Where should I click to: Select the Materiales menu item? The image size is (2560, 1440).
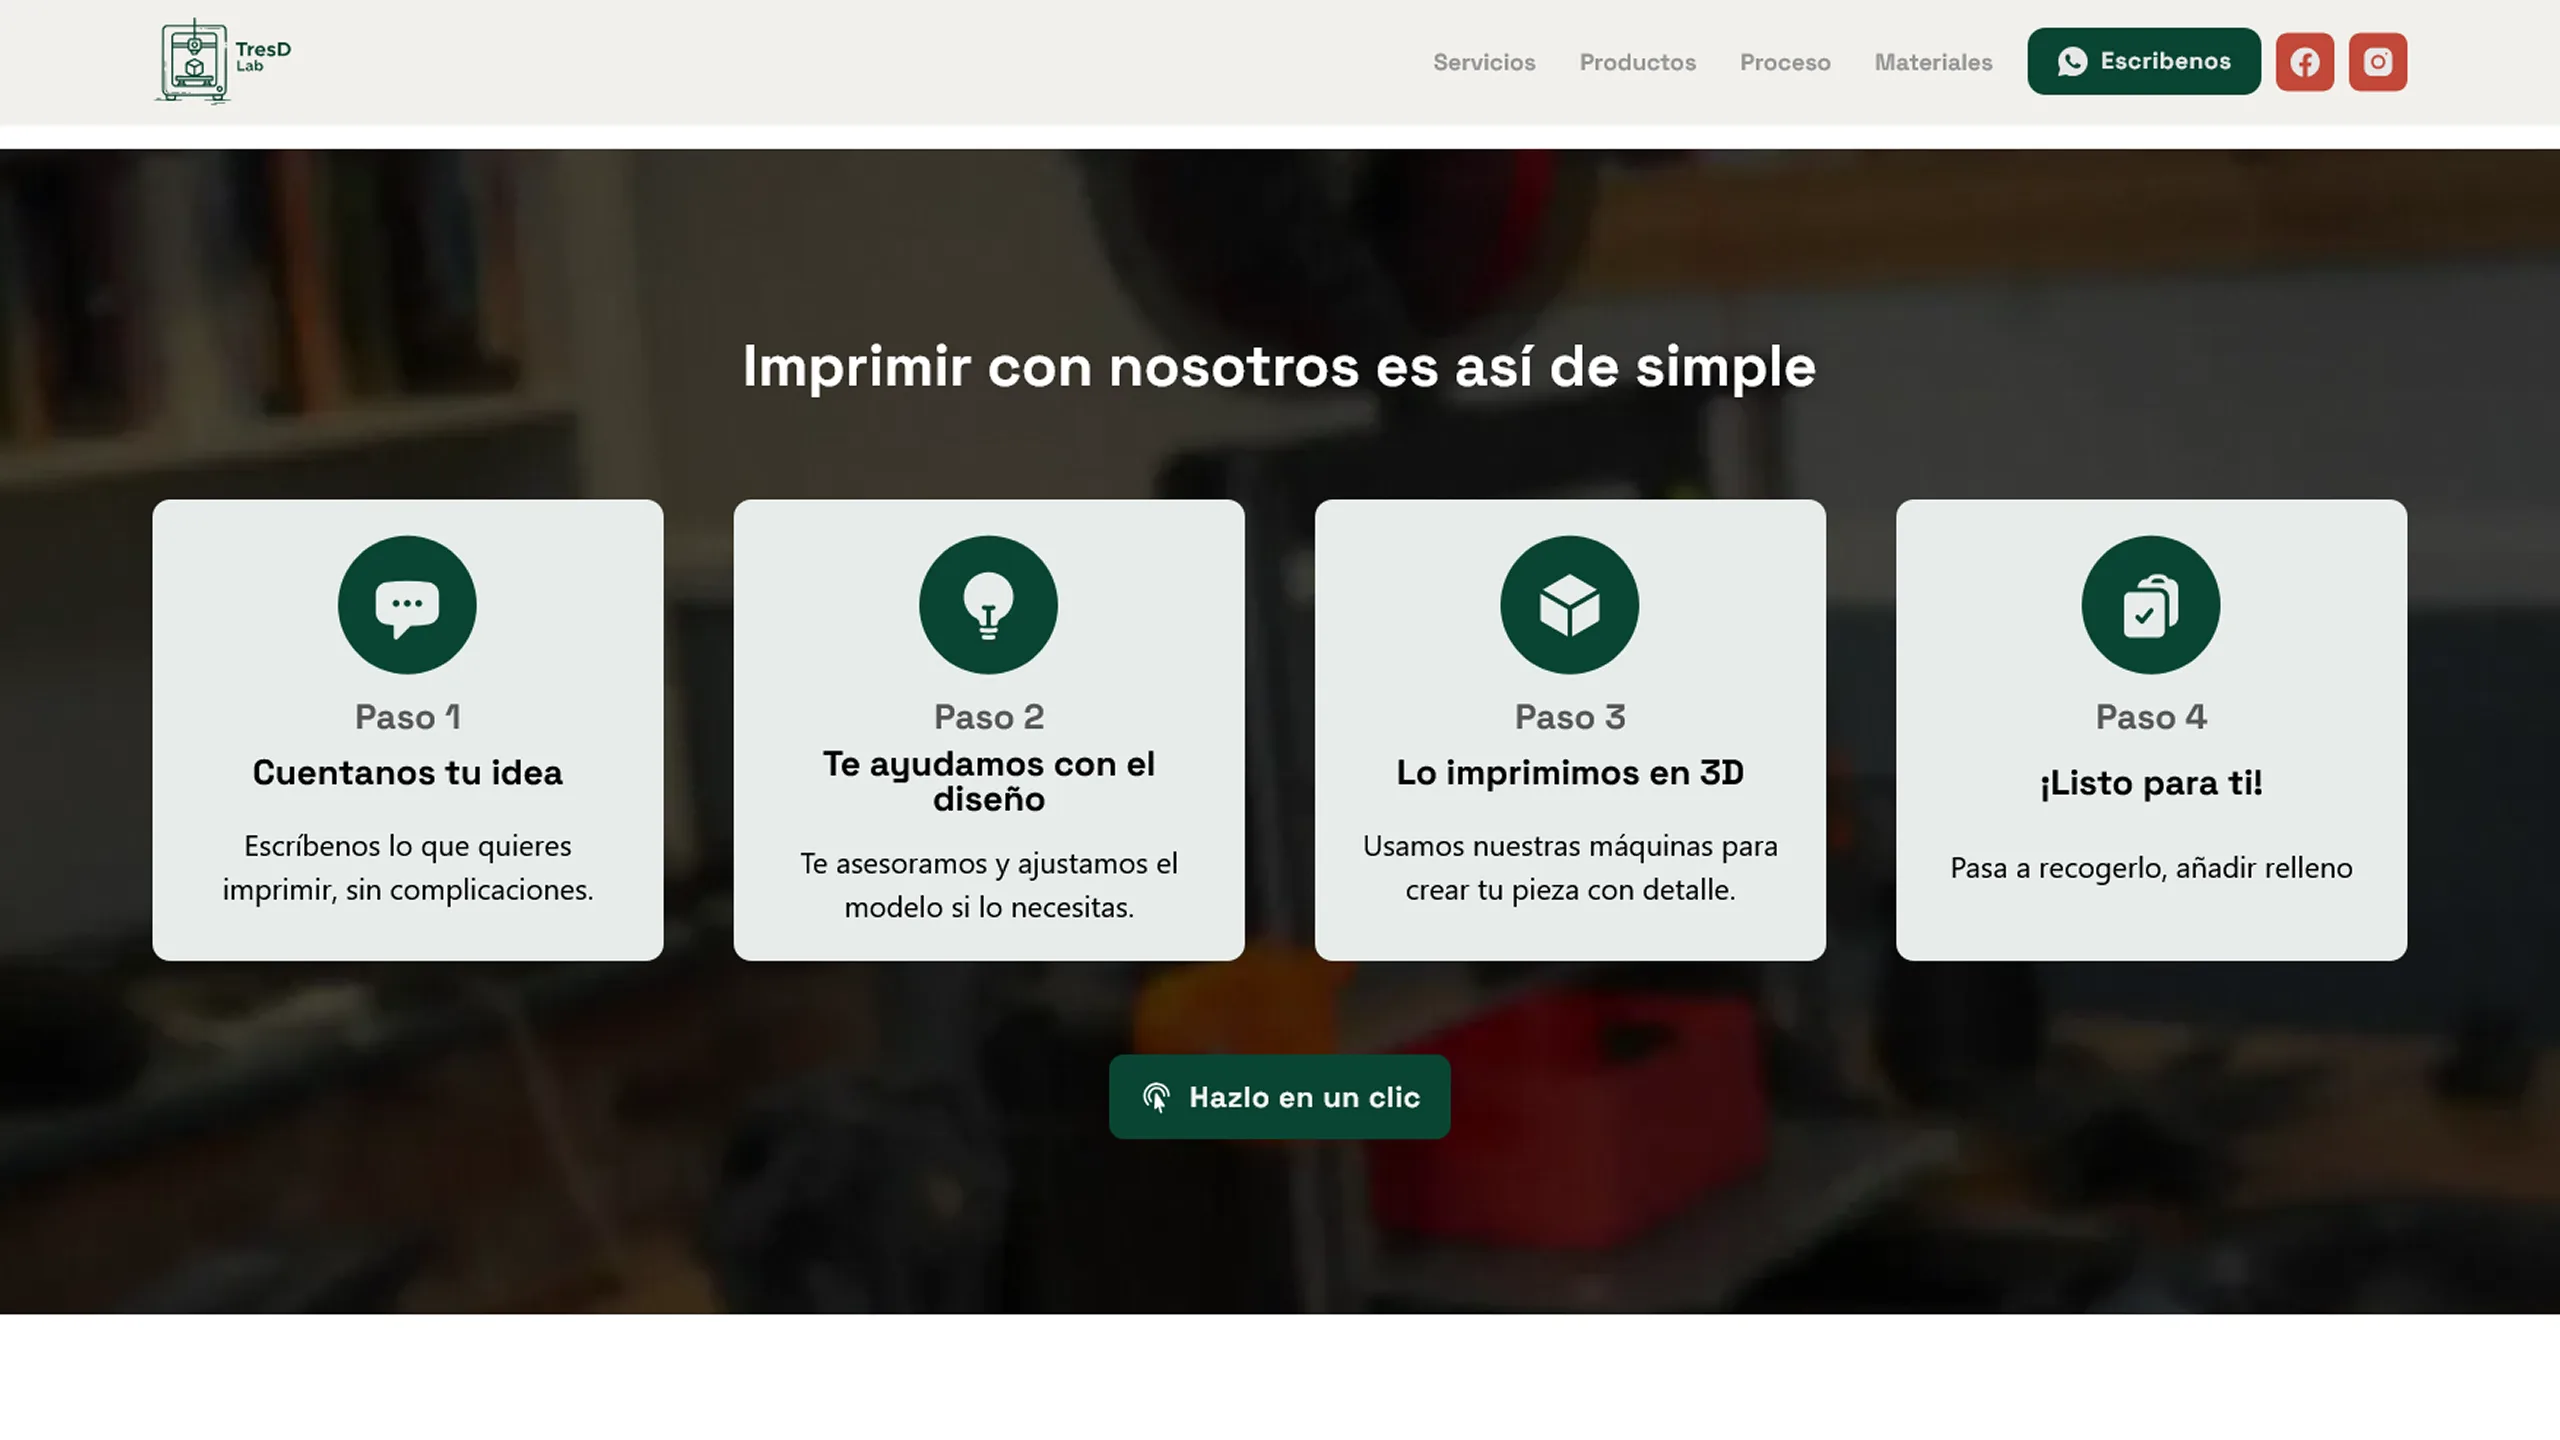(1933, 62)
